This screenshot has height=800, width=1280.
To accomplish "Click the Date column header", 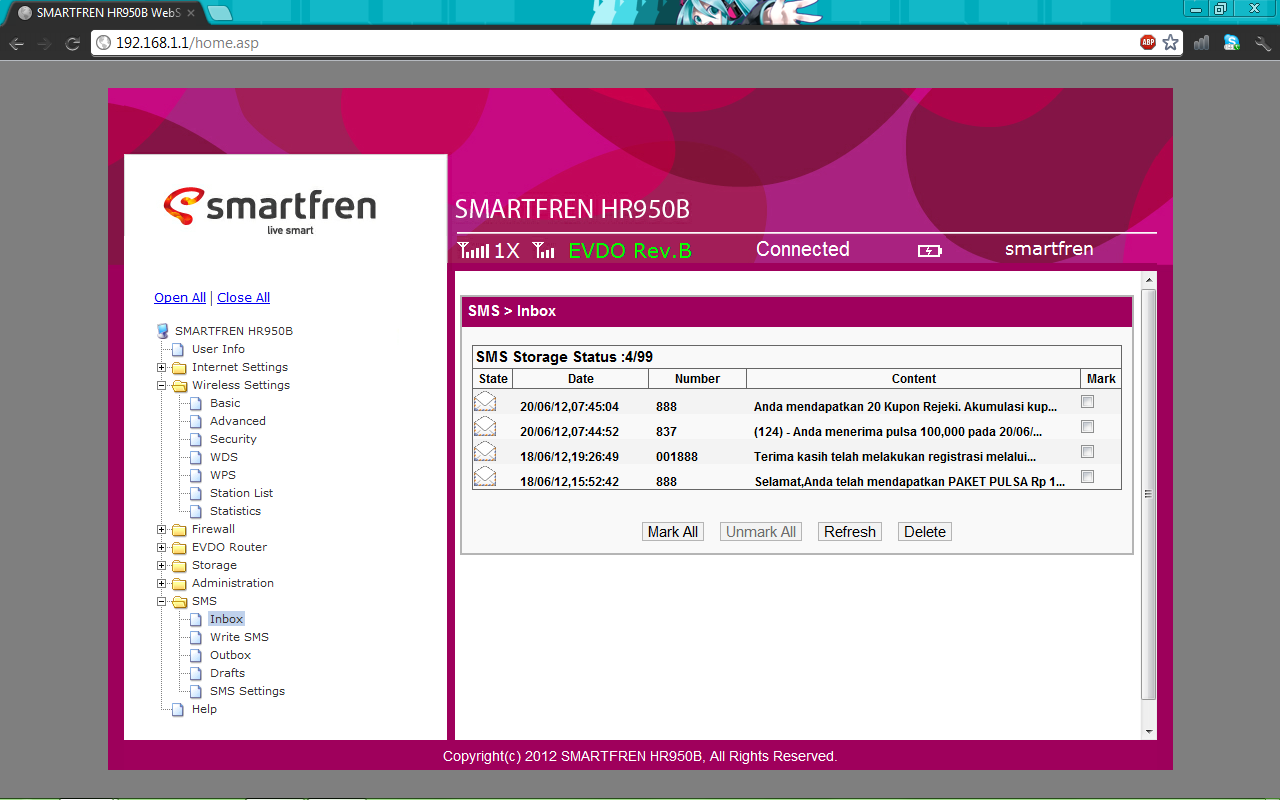I will 581,379.
